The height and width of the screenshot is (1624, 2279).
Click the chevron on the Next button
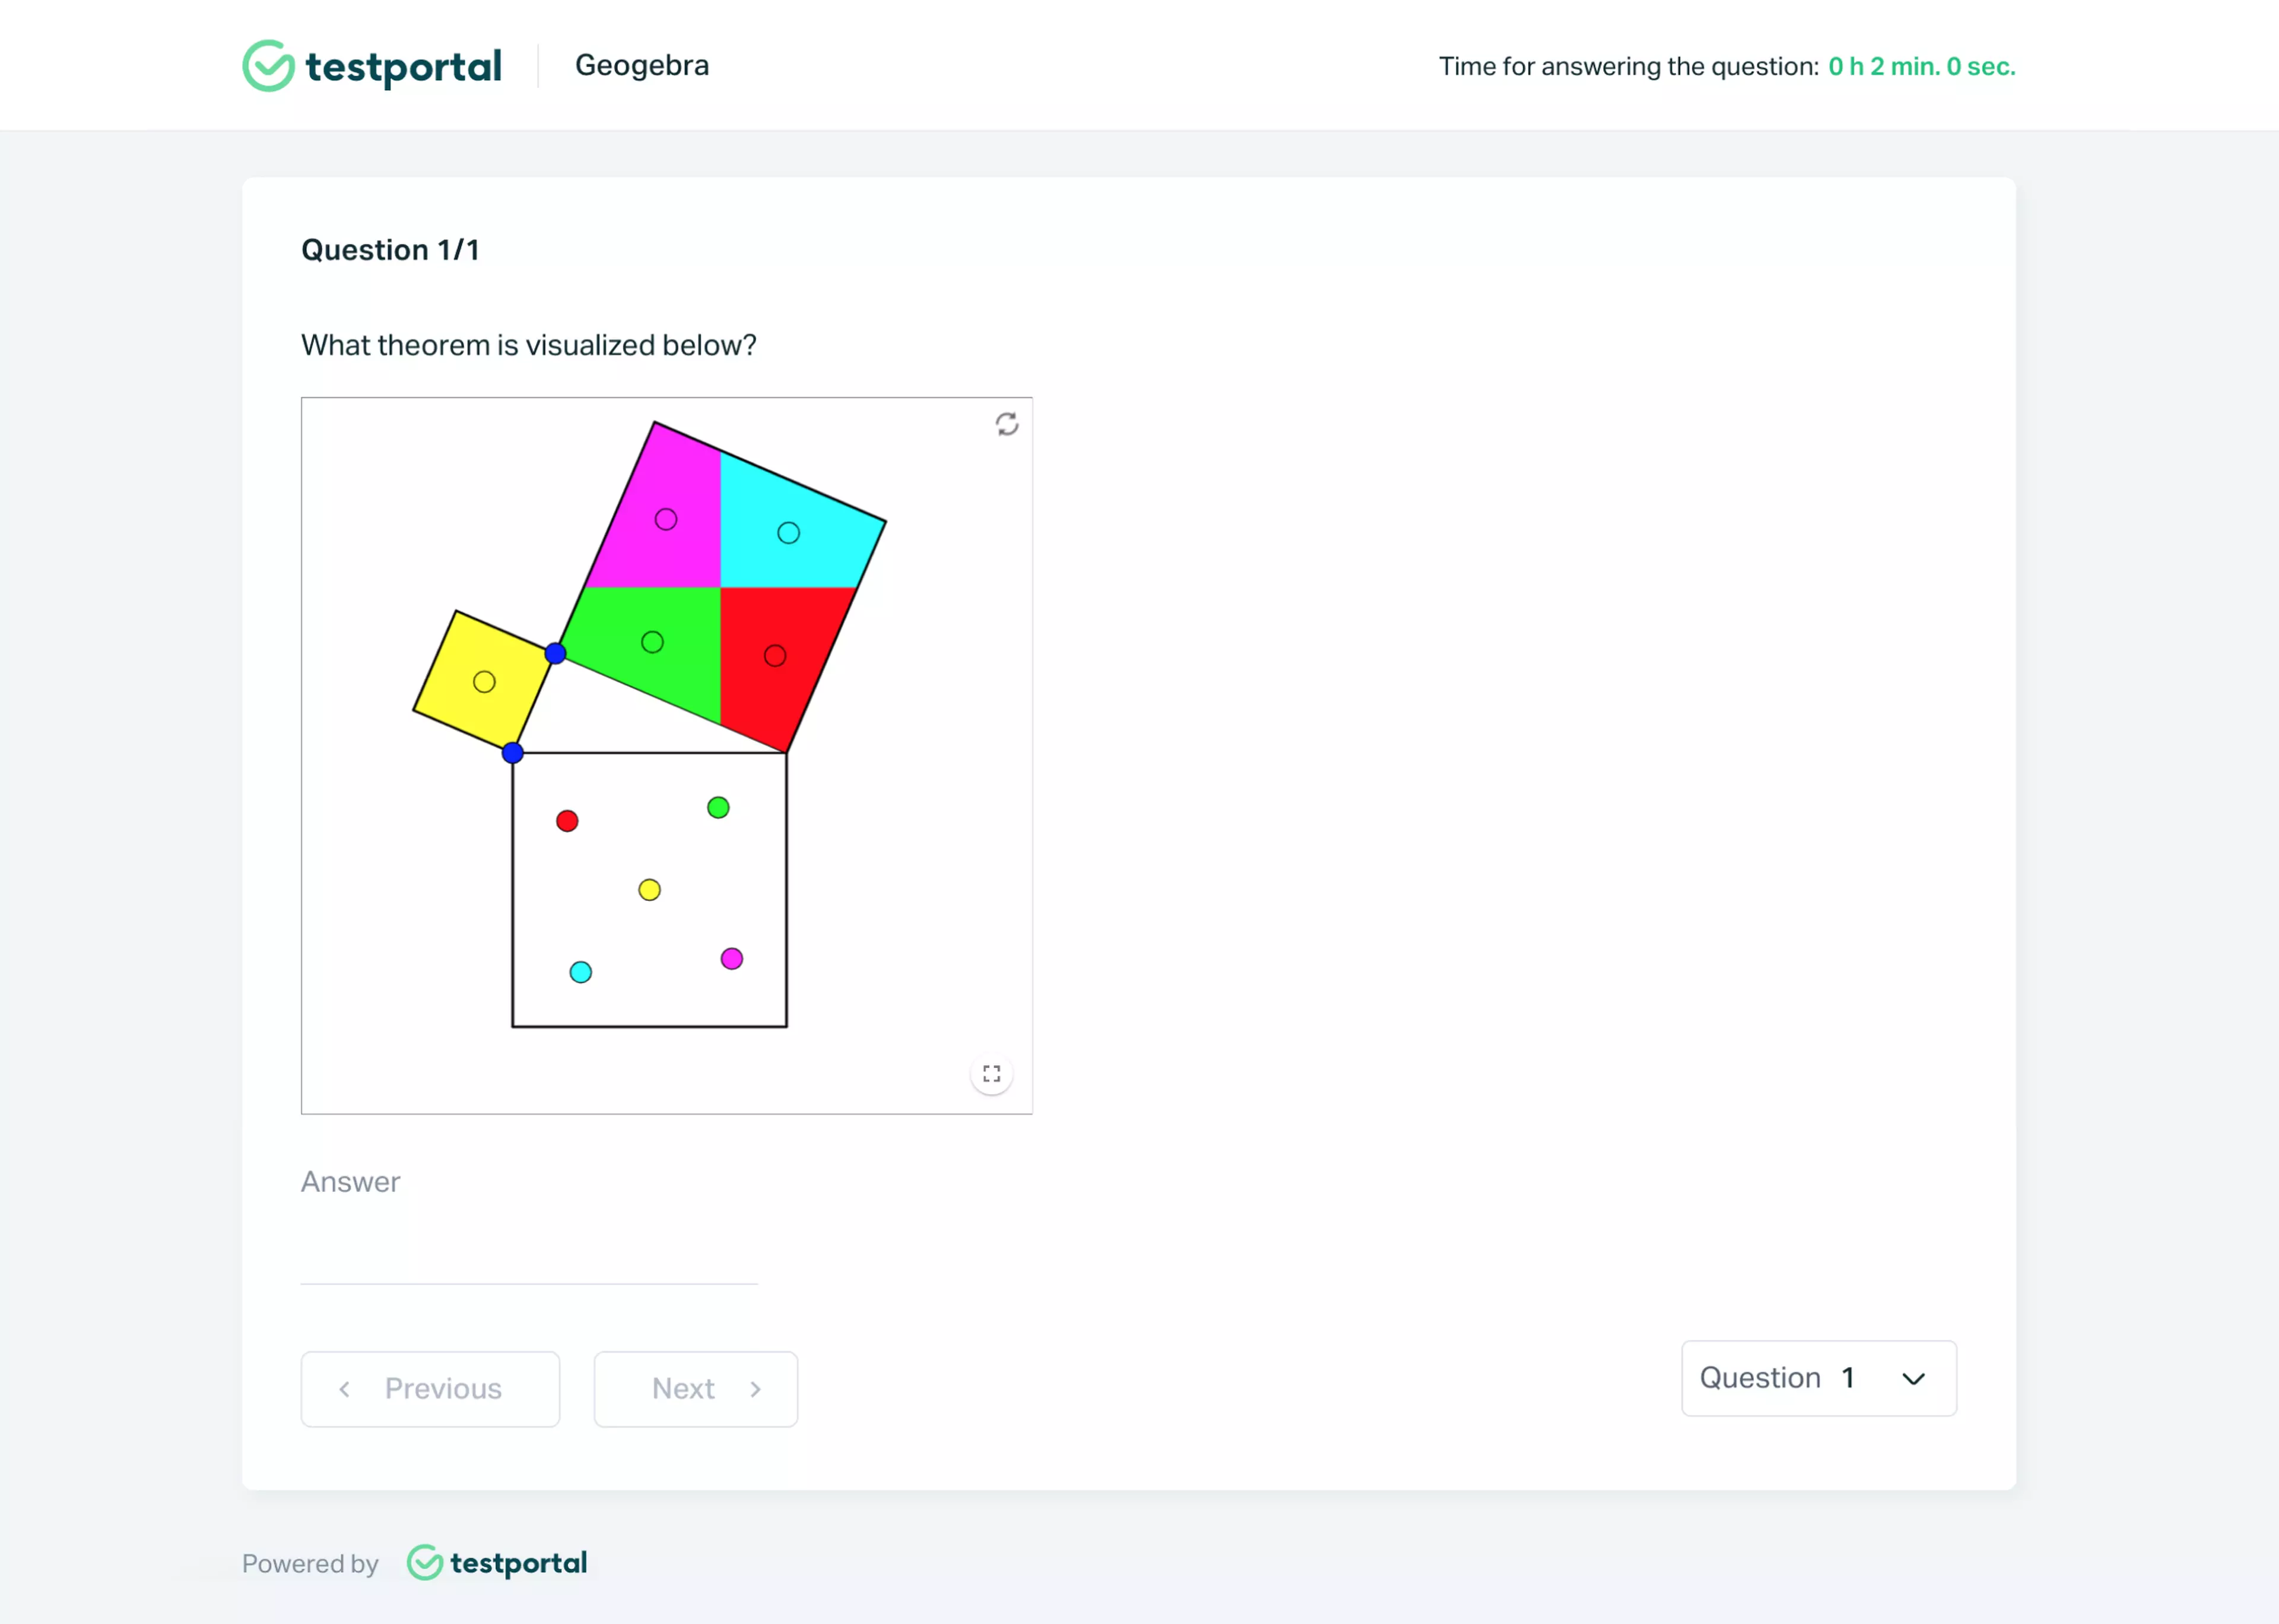click(x=755, y=1388)
